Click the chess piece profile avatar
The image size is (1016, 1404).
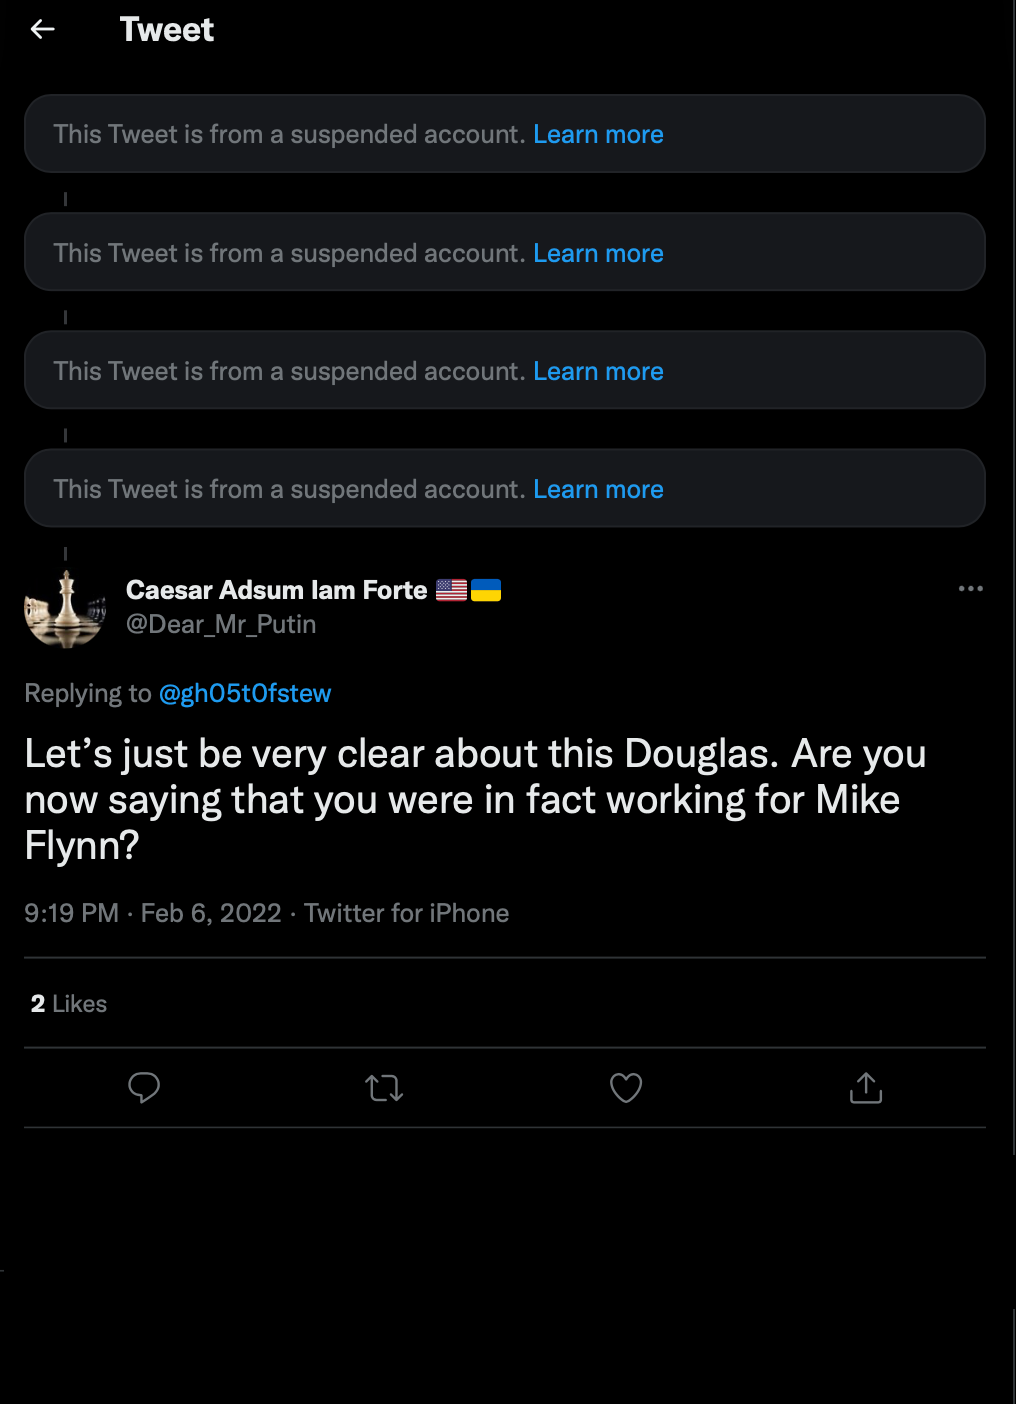pyautogui.click(x=65, y=608)
